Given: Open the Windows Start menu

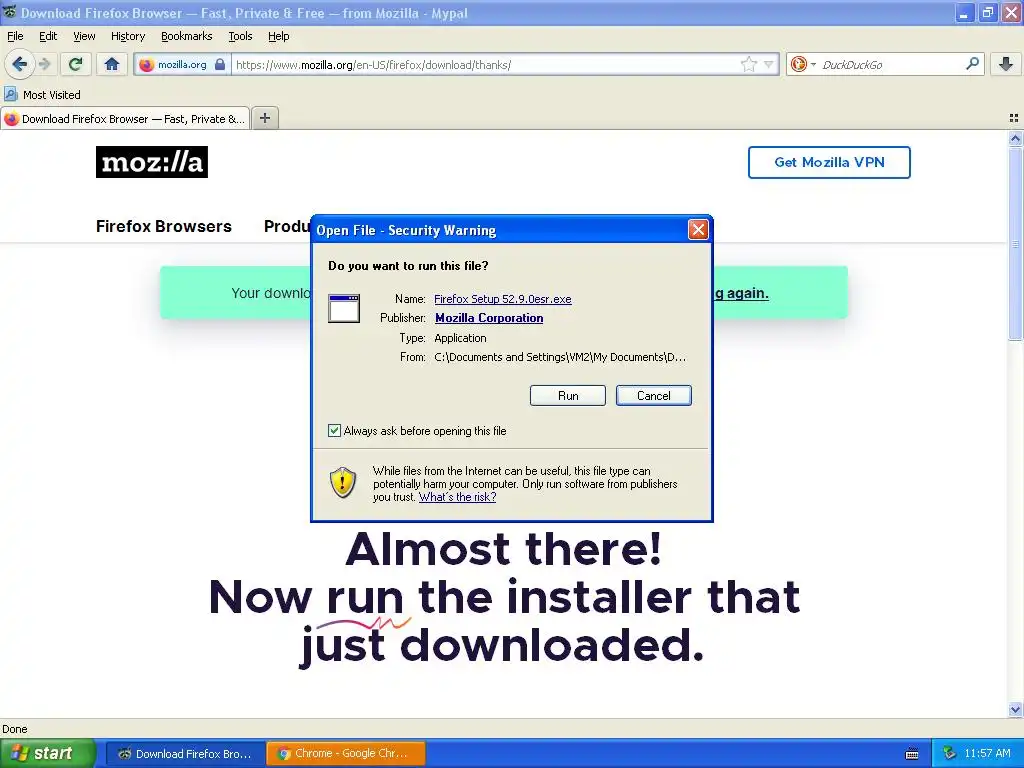Looking at the screenshot, I should 47,754.
